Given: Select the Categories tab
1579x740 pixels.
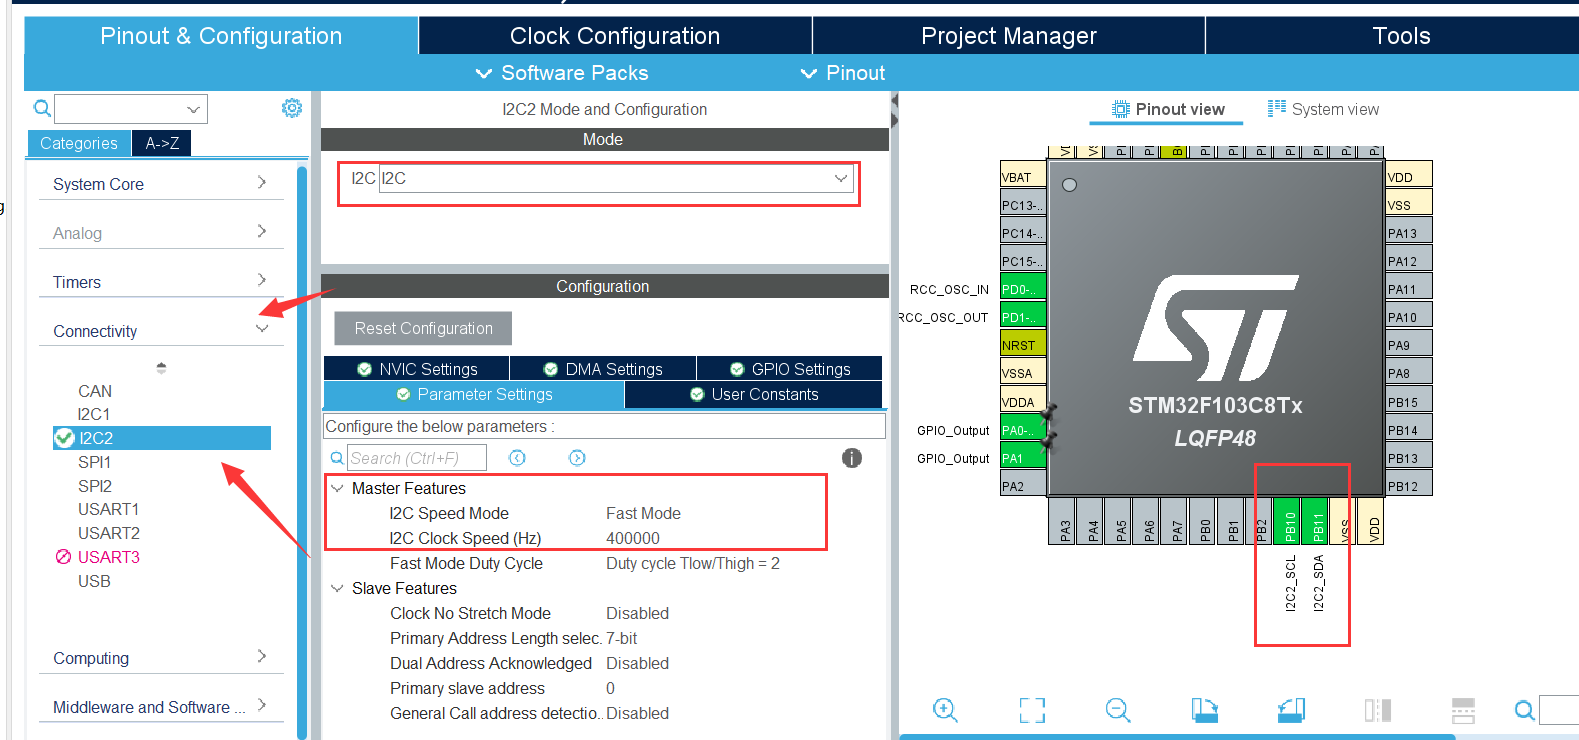Looking at the screenshot, I should click(x=79, y=143).
